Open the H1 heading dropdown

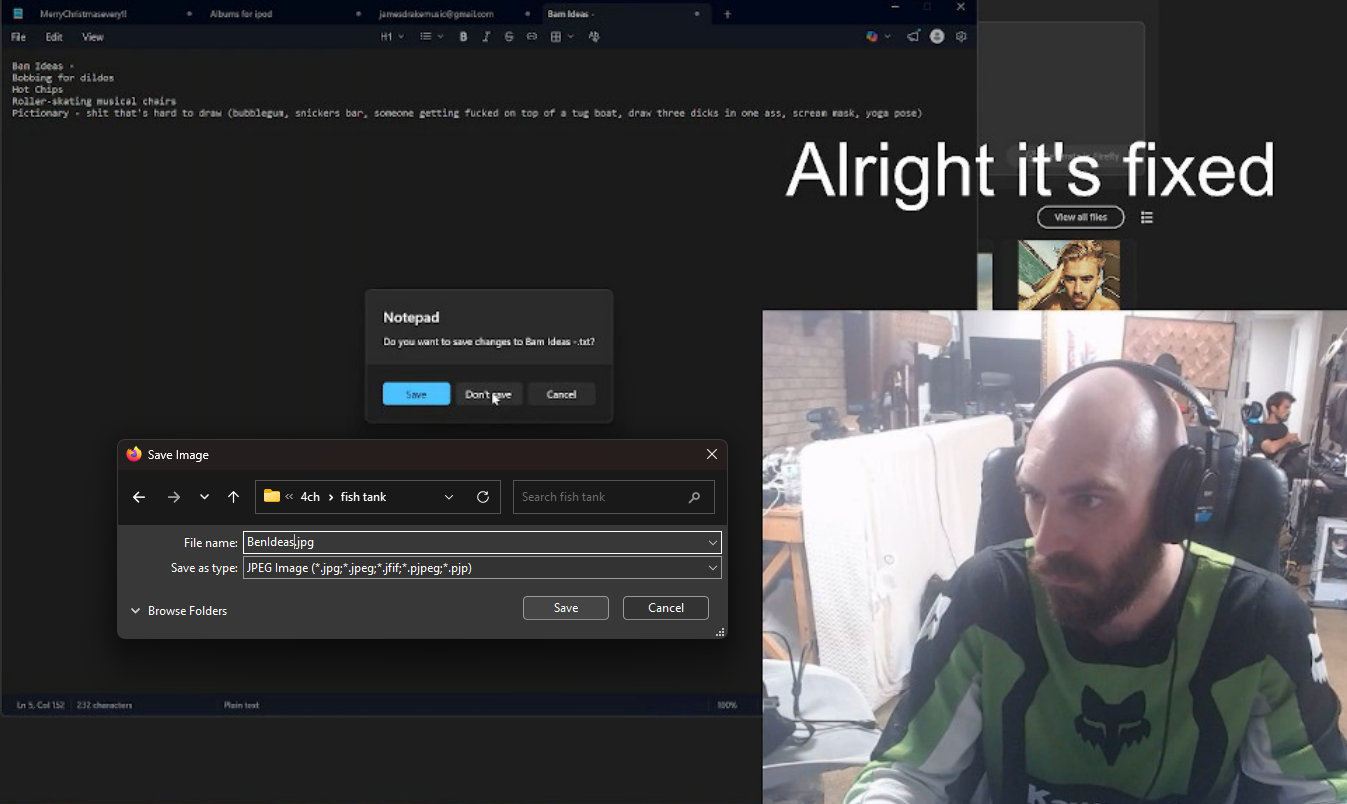click(x=392, y=37)
